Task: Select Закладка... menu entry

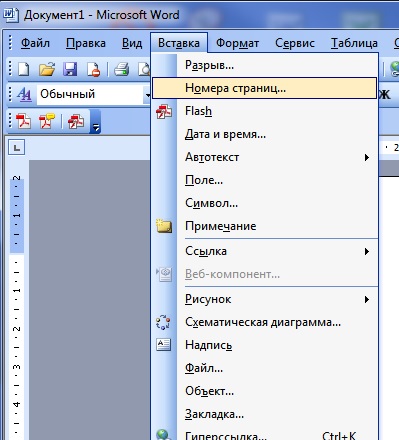Action: pos(264,414)
